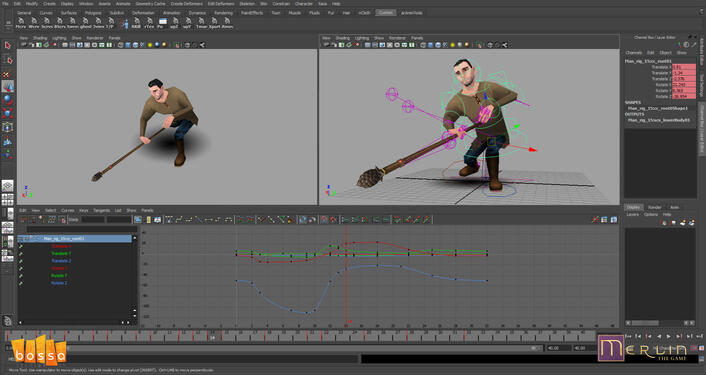Toggle time snap in graph editor
The image size is (706, 375).
[x=324, y=219]
